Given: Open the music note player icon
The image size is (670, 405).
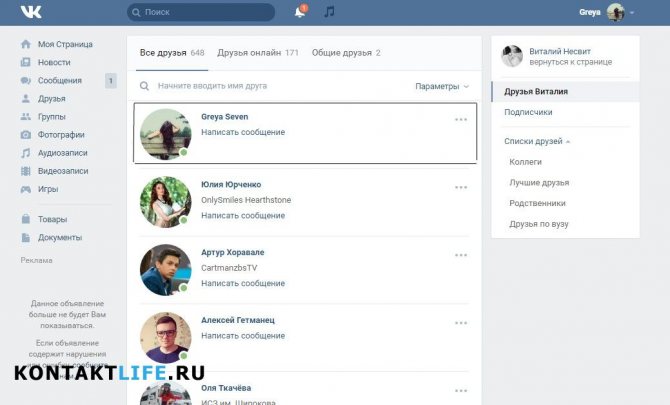Looking at the screenshot, I should (x=329, y=12).
